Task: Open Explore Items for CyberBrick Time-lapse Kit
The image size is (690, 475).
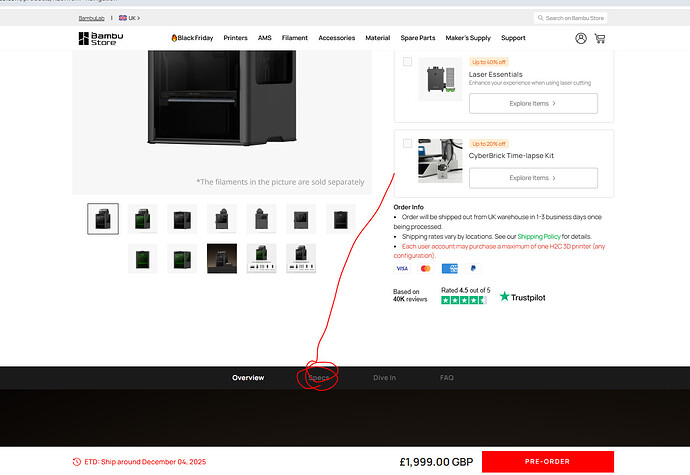Action: (533, 178)
